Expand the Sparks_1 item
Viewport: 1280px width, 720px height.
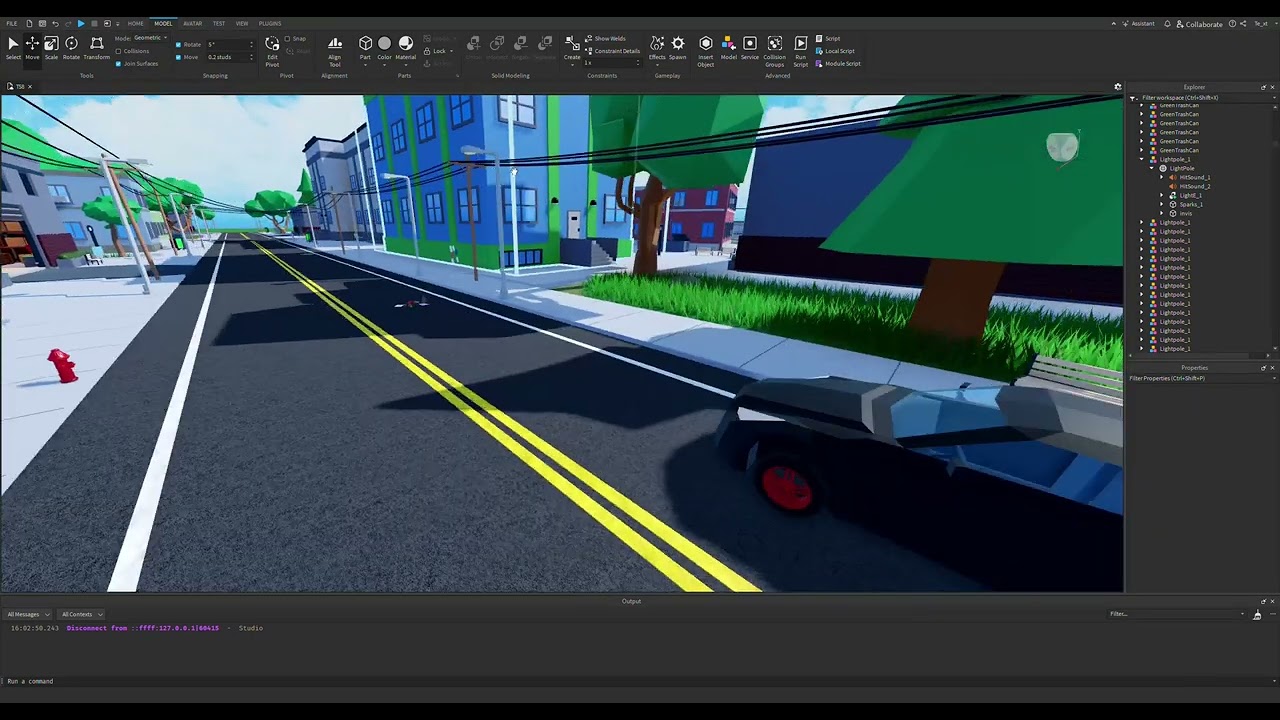click(x=1162, y=204)
